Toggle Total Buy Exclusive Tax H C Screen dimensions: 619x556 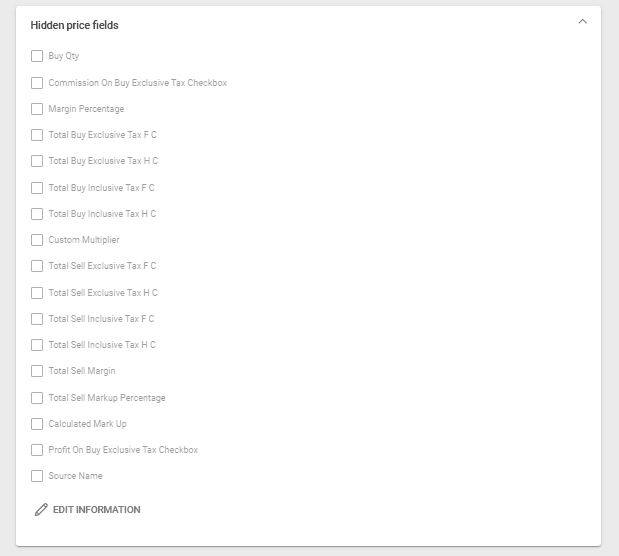[x=37, y=161]
